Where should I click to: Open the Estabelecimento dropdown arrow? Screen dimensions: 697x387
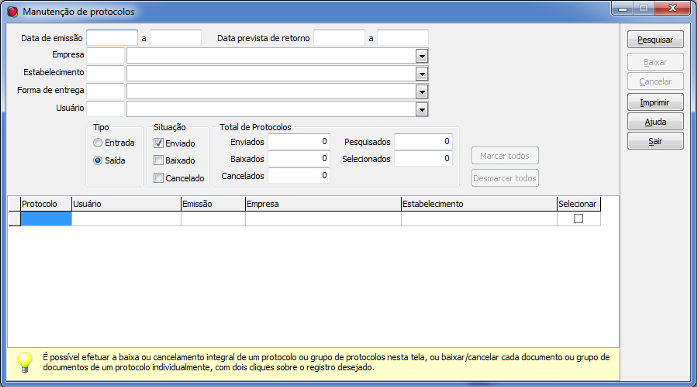tap(422, 74)
